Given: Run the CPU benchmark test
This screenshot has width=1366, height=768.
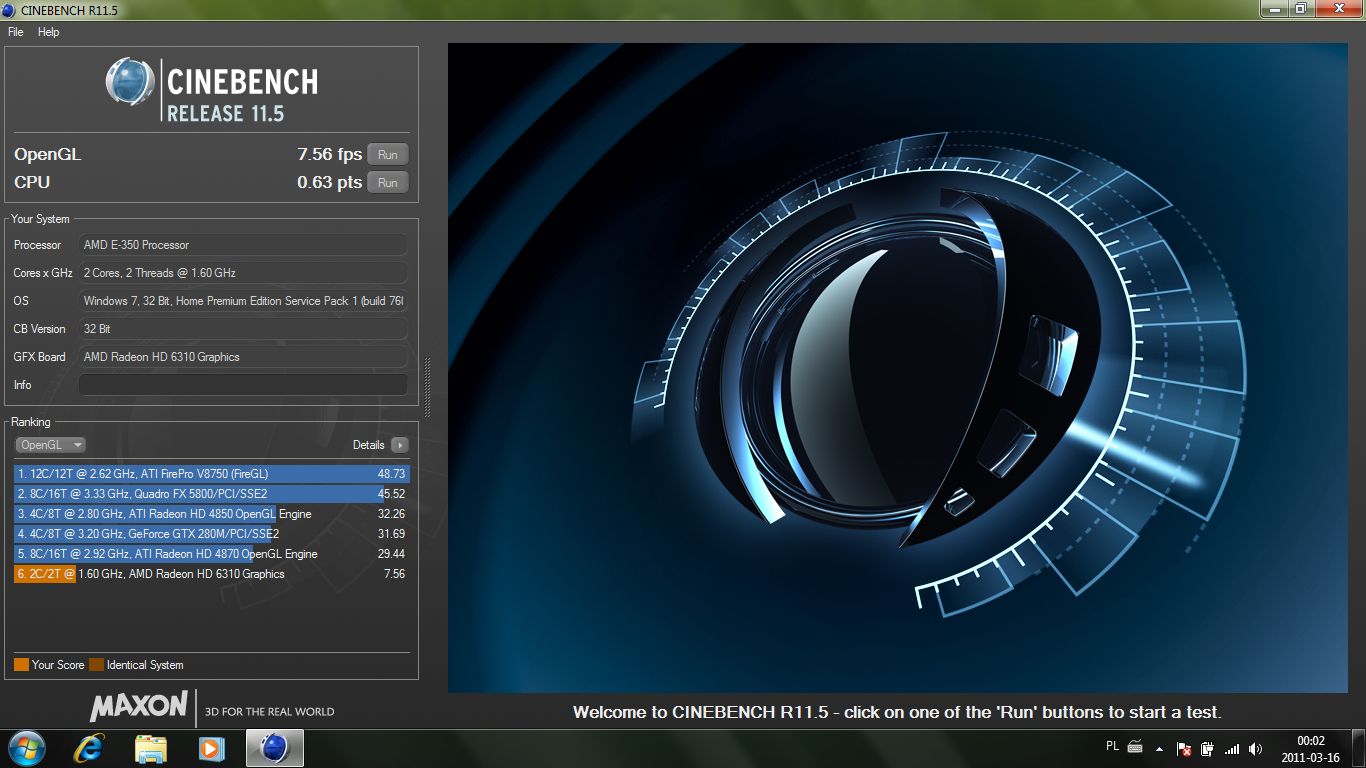Looking at the screenshot, I should pos(387,183).
